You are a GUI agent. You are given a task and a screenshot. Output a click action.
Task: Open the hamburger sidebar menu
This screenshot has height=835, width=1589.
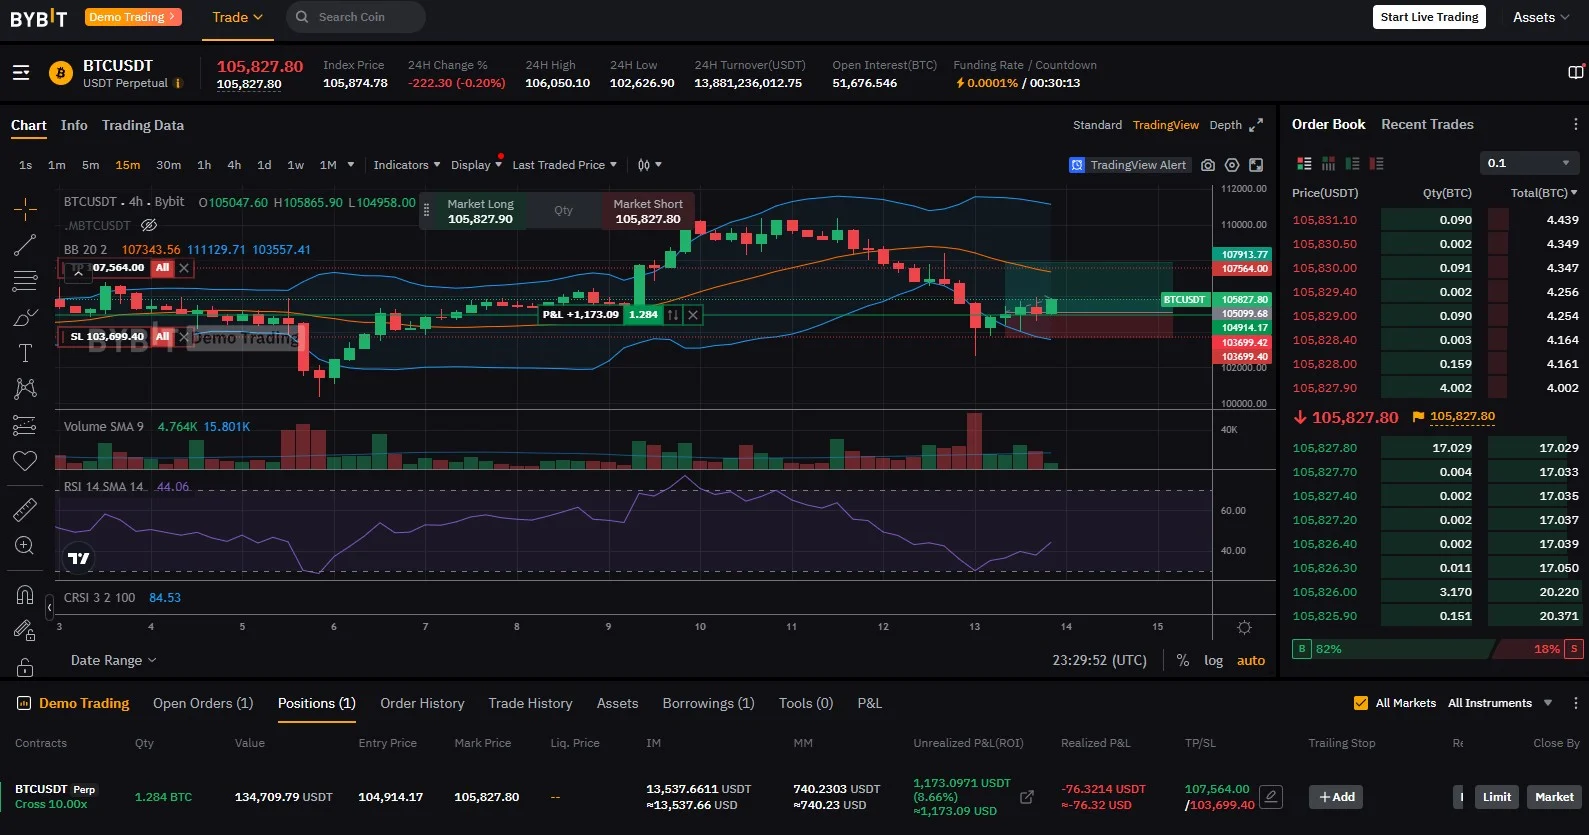tap(21, 73)
